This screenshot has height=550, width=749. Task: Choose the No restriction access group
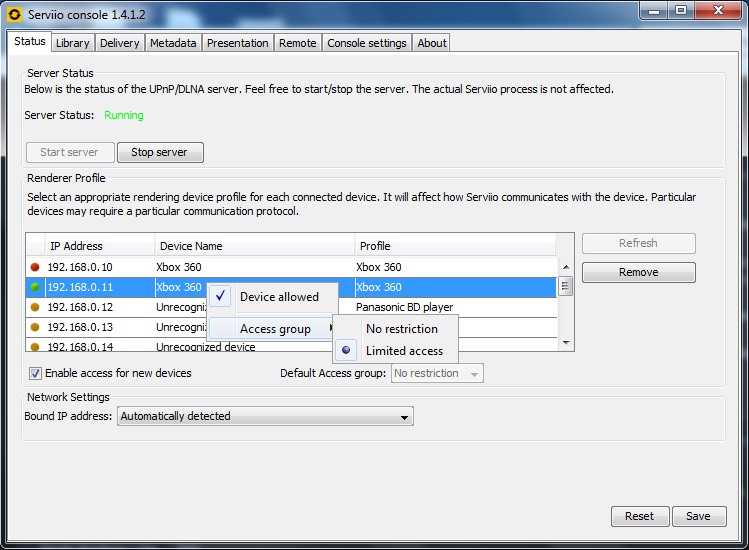[396, 329]
